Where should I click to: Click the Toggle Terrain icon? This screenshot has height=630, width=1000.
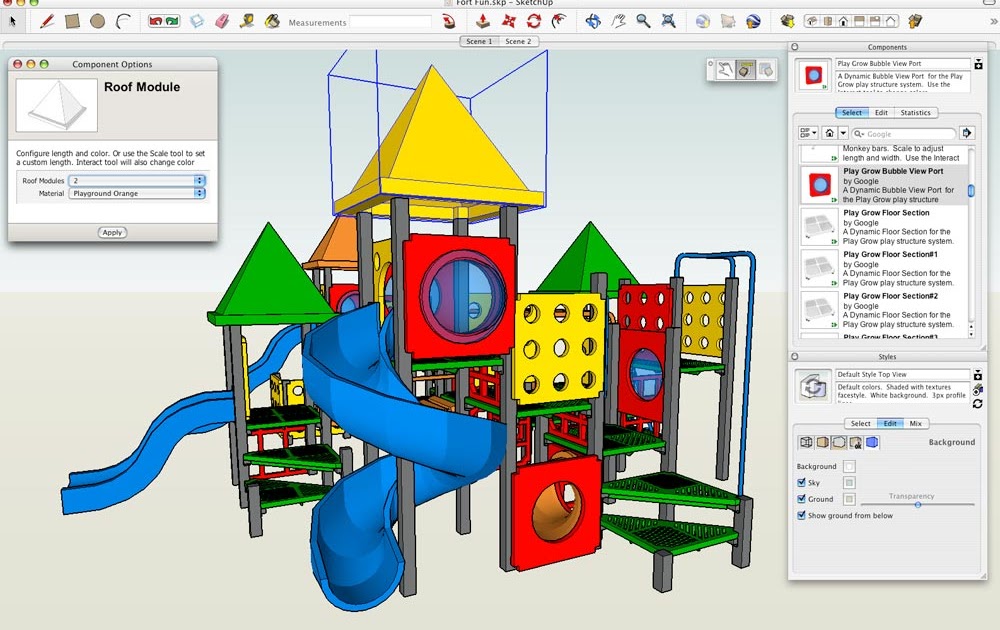click(728, 22)
